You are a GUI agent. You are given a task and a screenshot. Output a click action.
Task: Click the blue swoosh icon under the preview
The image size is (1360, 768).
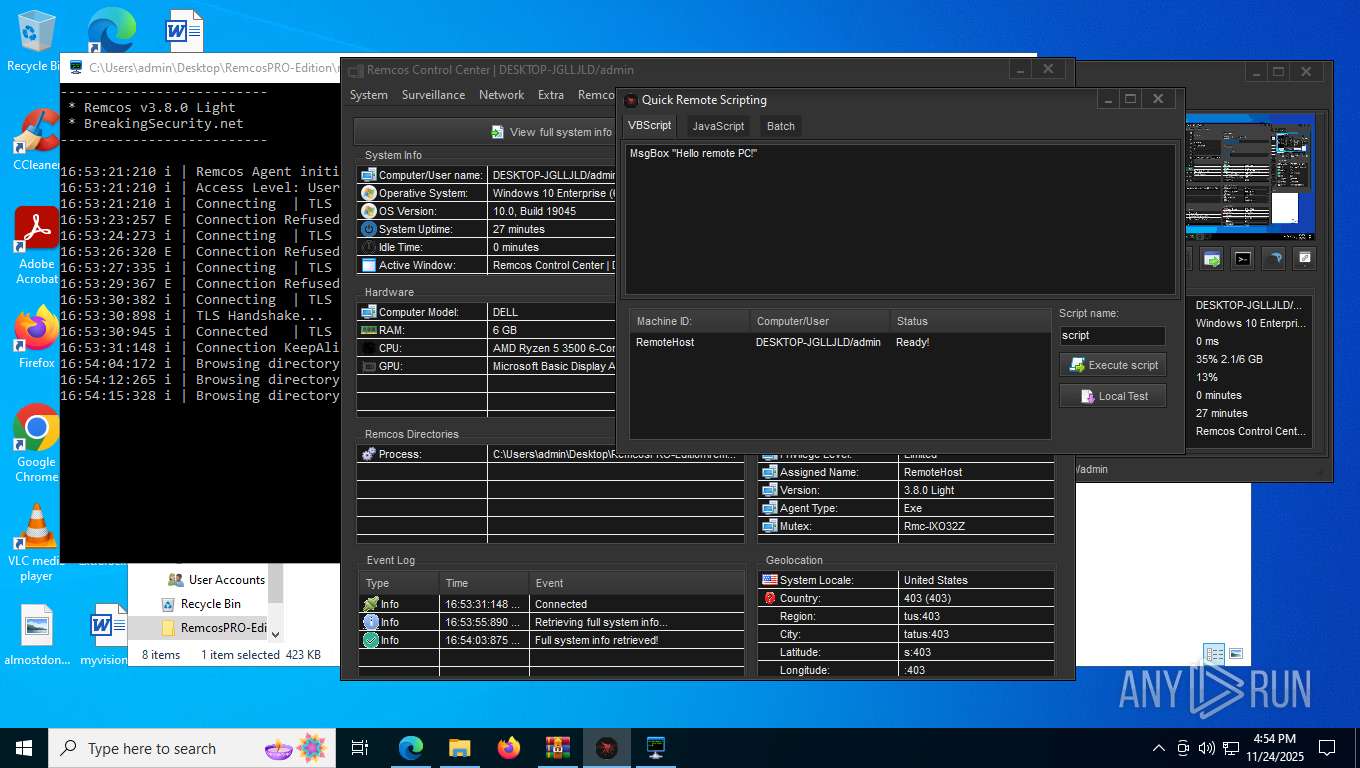(x=1273, y=258)
